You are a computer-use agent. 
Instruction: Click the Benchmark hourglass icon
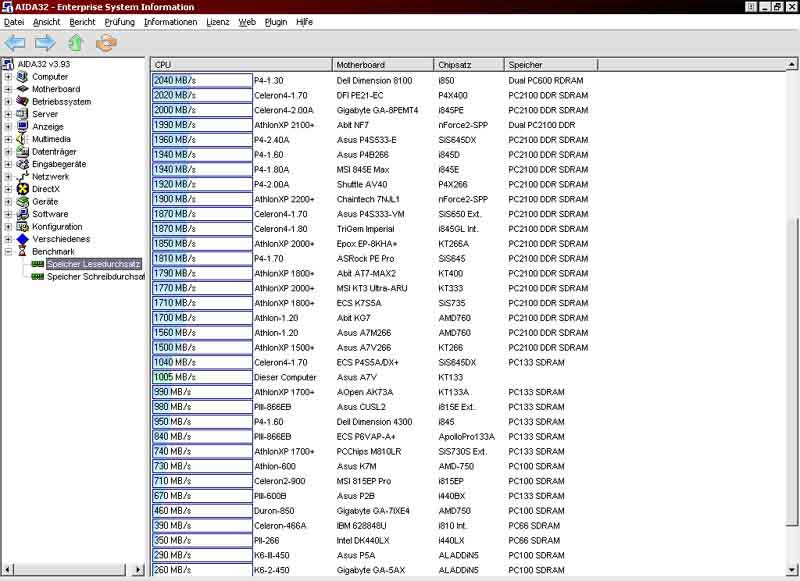(22, 251)
